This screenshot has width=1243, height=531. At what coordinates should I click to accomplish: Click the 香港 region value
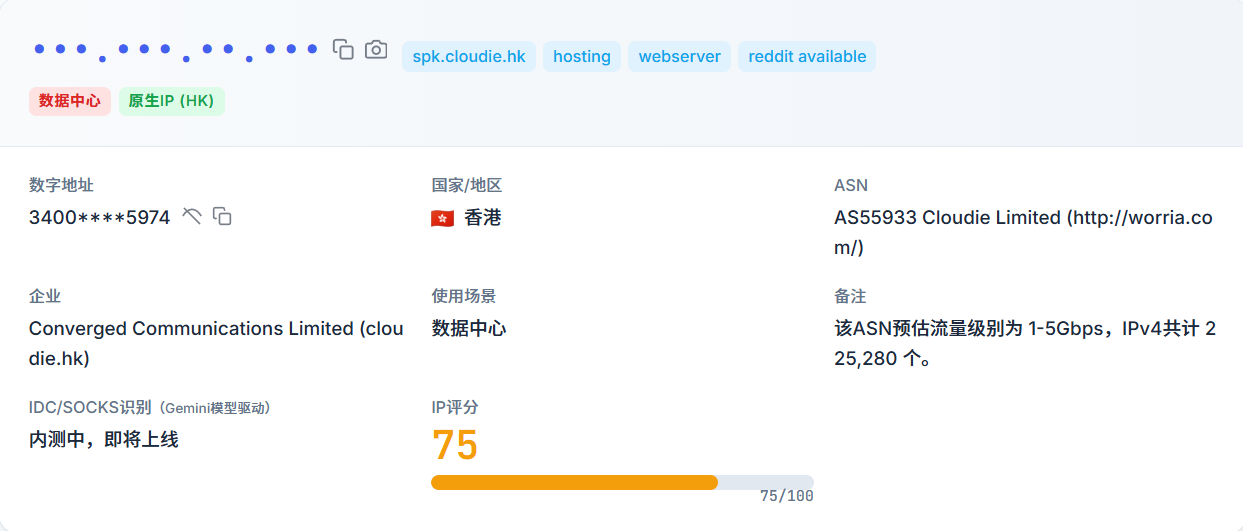point(483,217)
